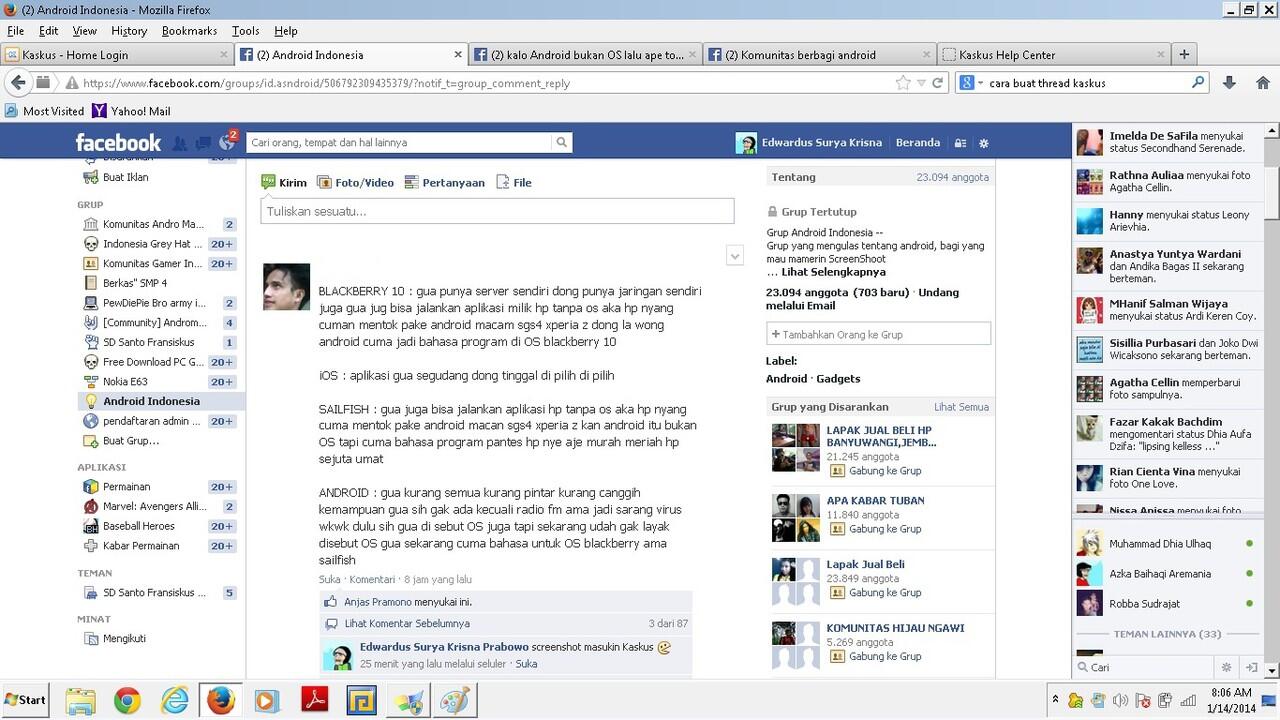Launch Chrome from taskbar
1280x720 pixels.
pyautogui.click(x=127, y=700)
